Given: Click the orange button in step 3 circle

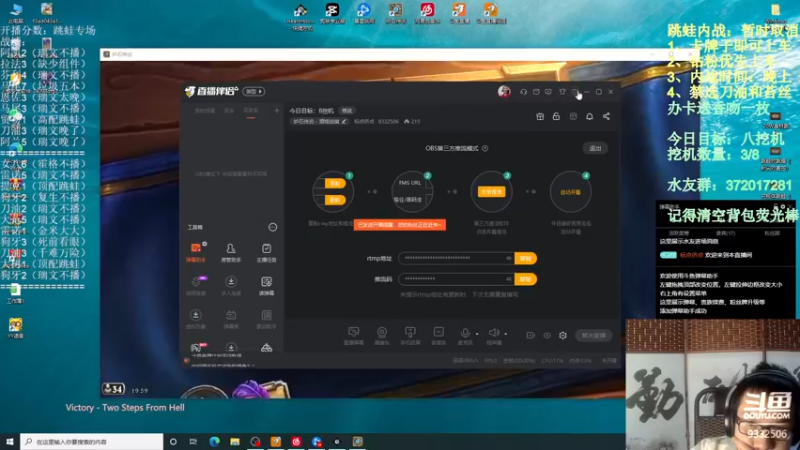Looking at the screenshot, I should click(x=491, y=192).
